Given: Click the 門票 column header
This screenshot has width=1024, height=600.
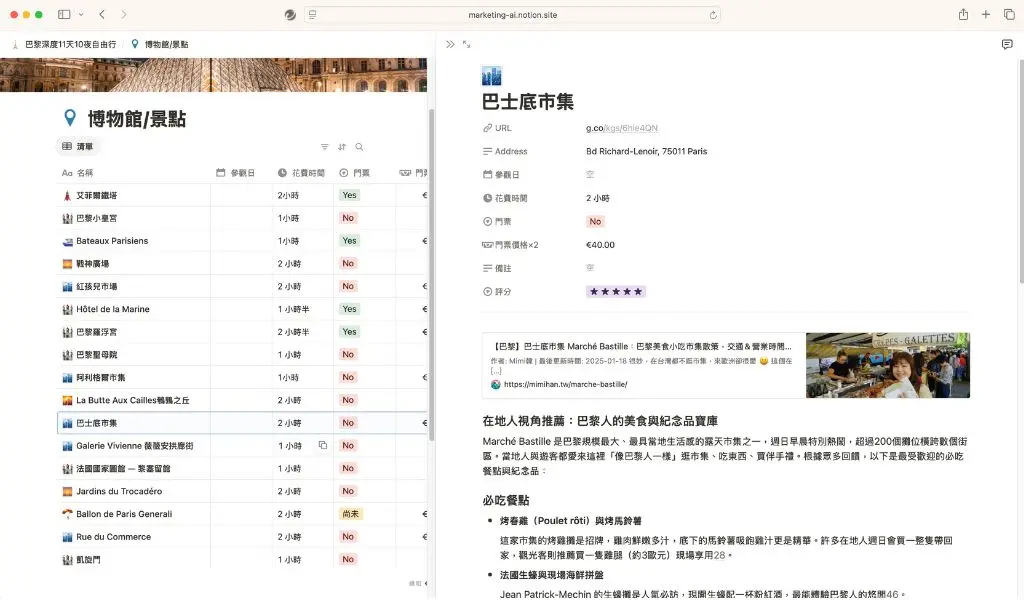Looking at the screenshot, I should tap(357, 173).
